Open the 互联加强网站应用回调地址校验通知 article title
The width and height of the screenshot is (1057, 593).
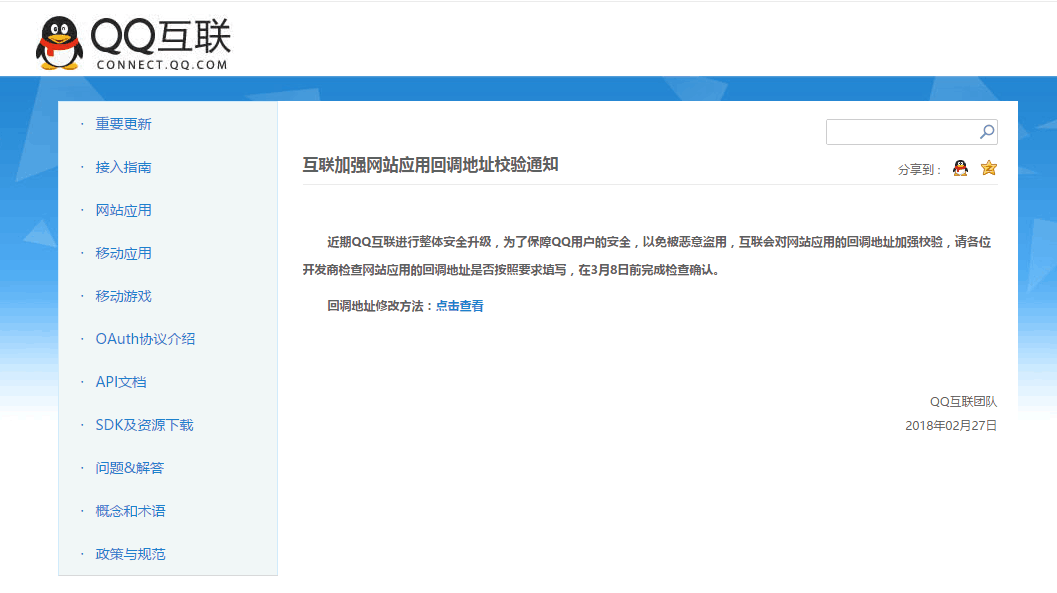[x=434, y=162]
